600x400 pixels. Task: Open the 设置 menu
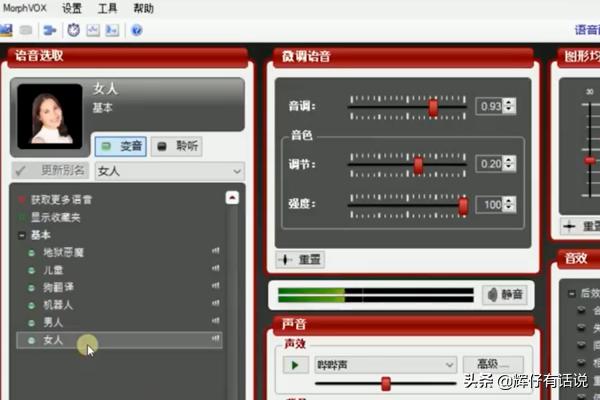point(72,8)
